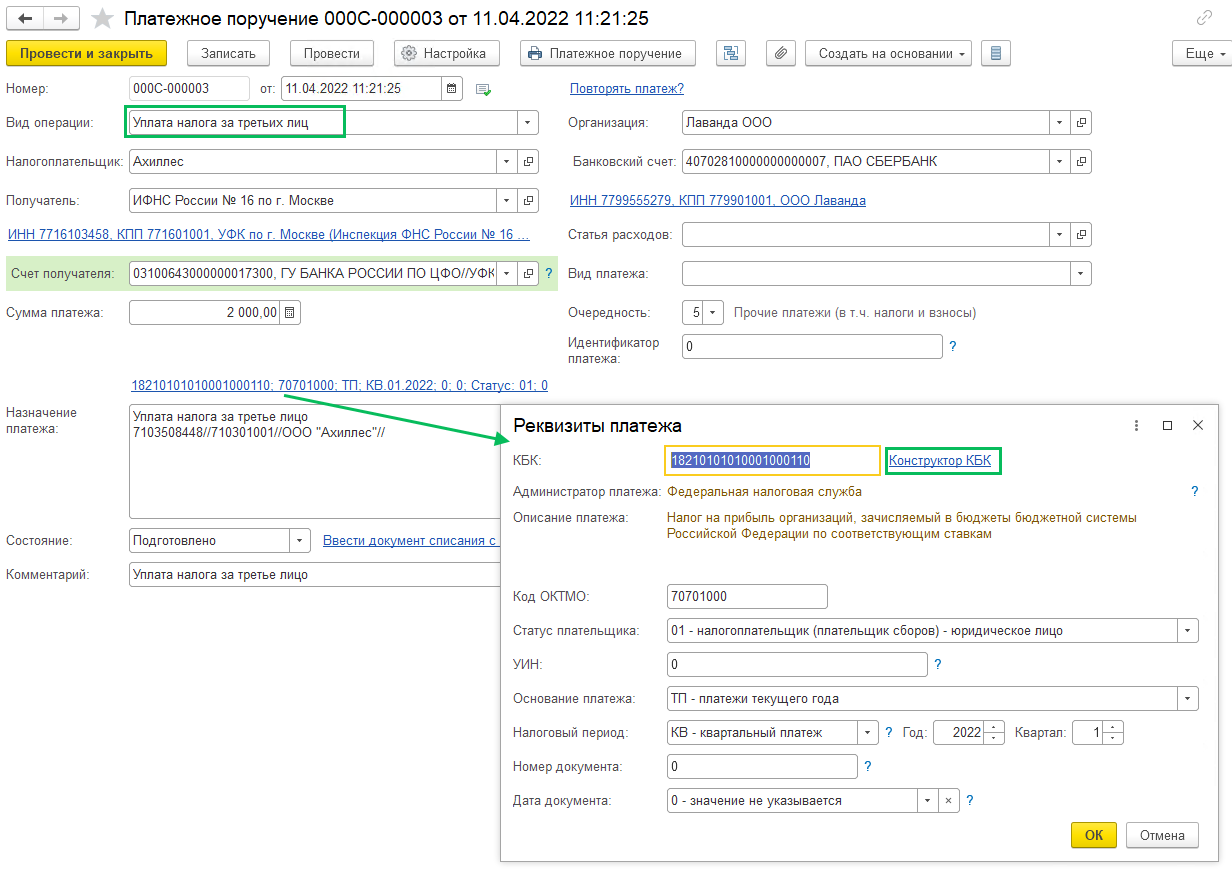
Task: Expand Основание платежа dropdown
Action: click(1188, 699)
